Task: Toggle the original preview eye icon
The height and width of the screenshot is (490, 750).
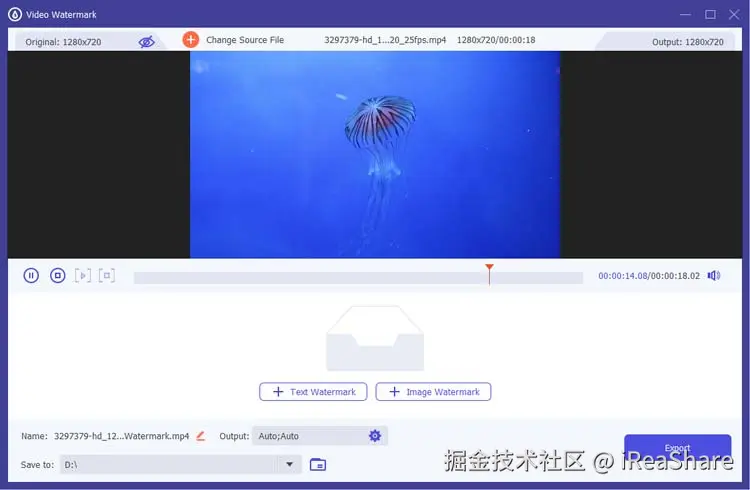Action: pos(146,42)
